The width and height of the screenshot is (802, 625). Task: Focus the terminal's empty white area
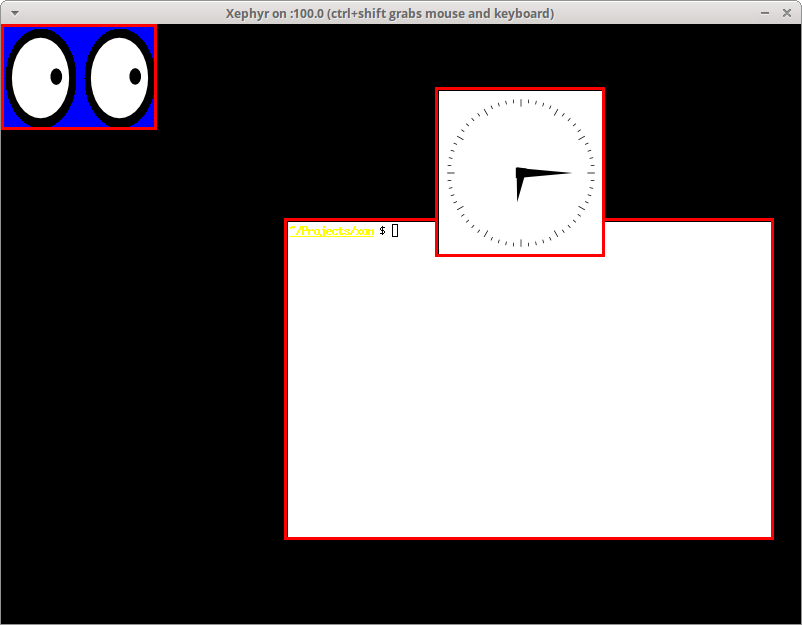coord(530,400)
